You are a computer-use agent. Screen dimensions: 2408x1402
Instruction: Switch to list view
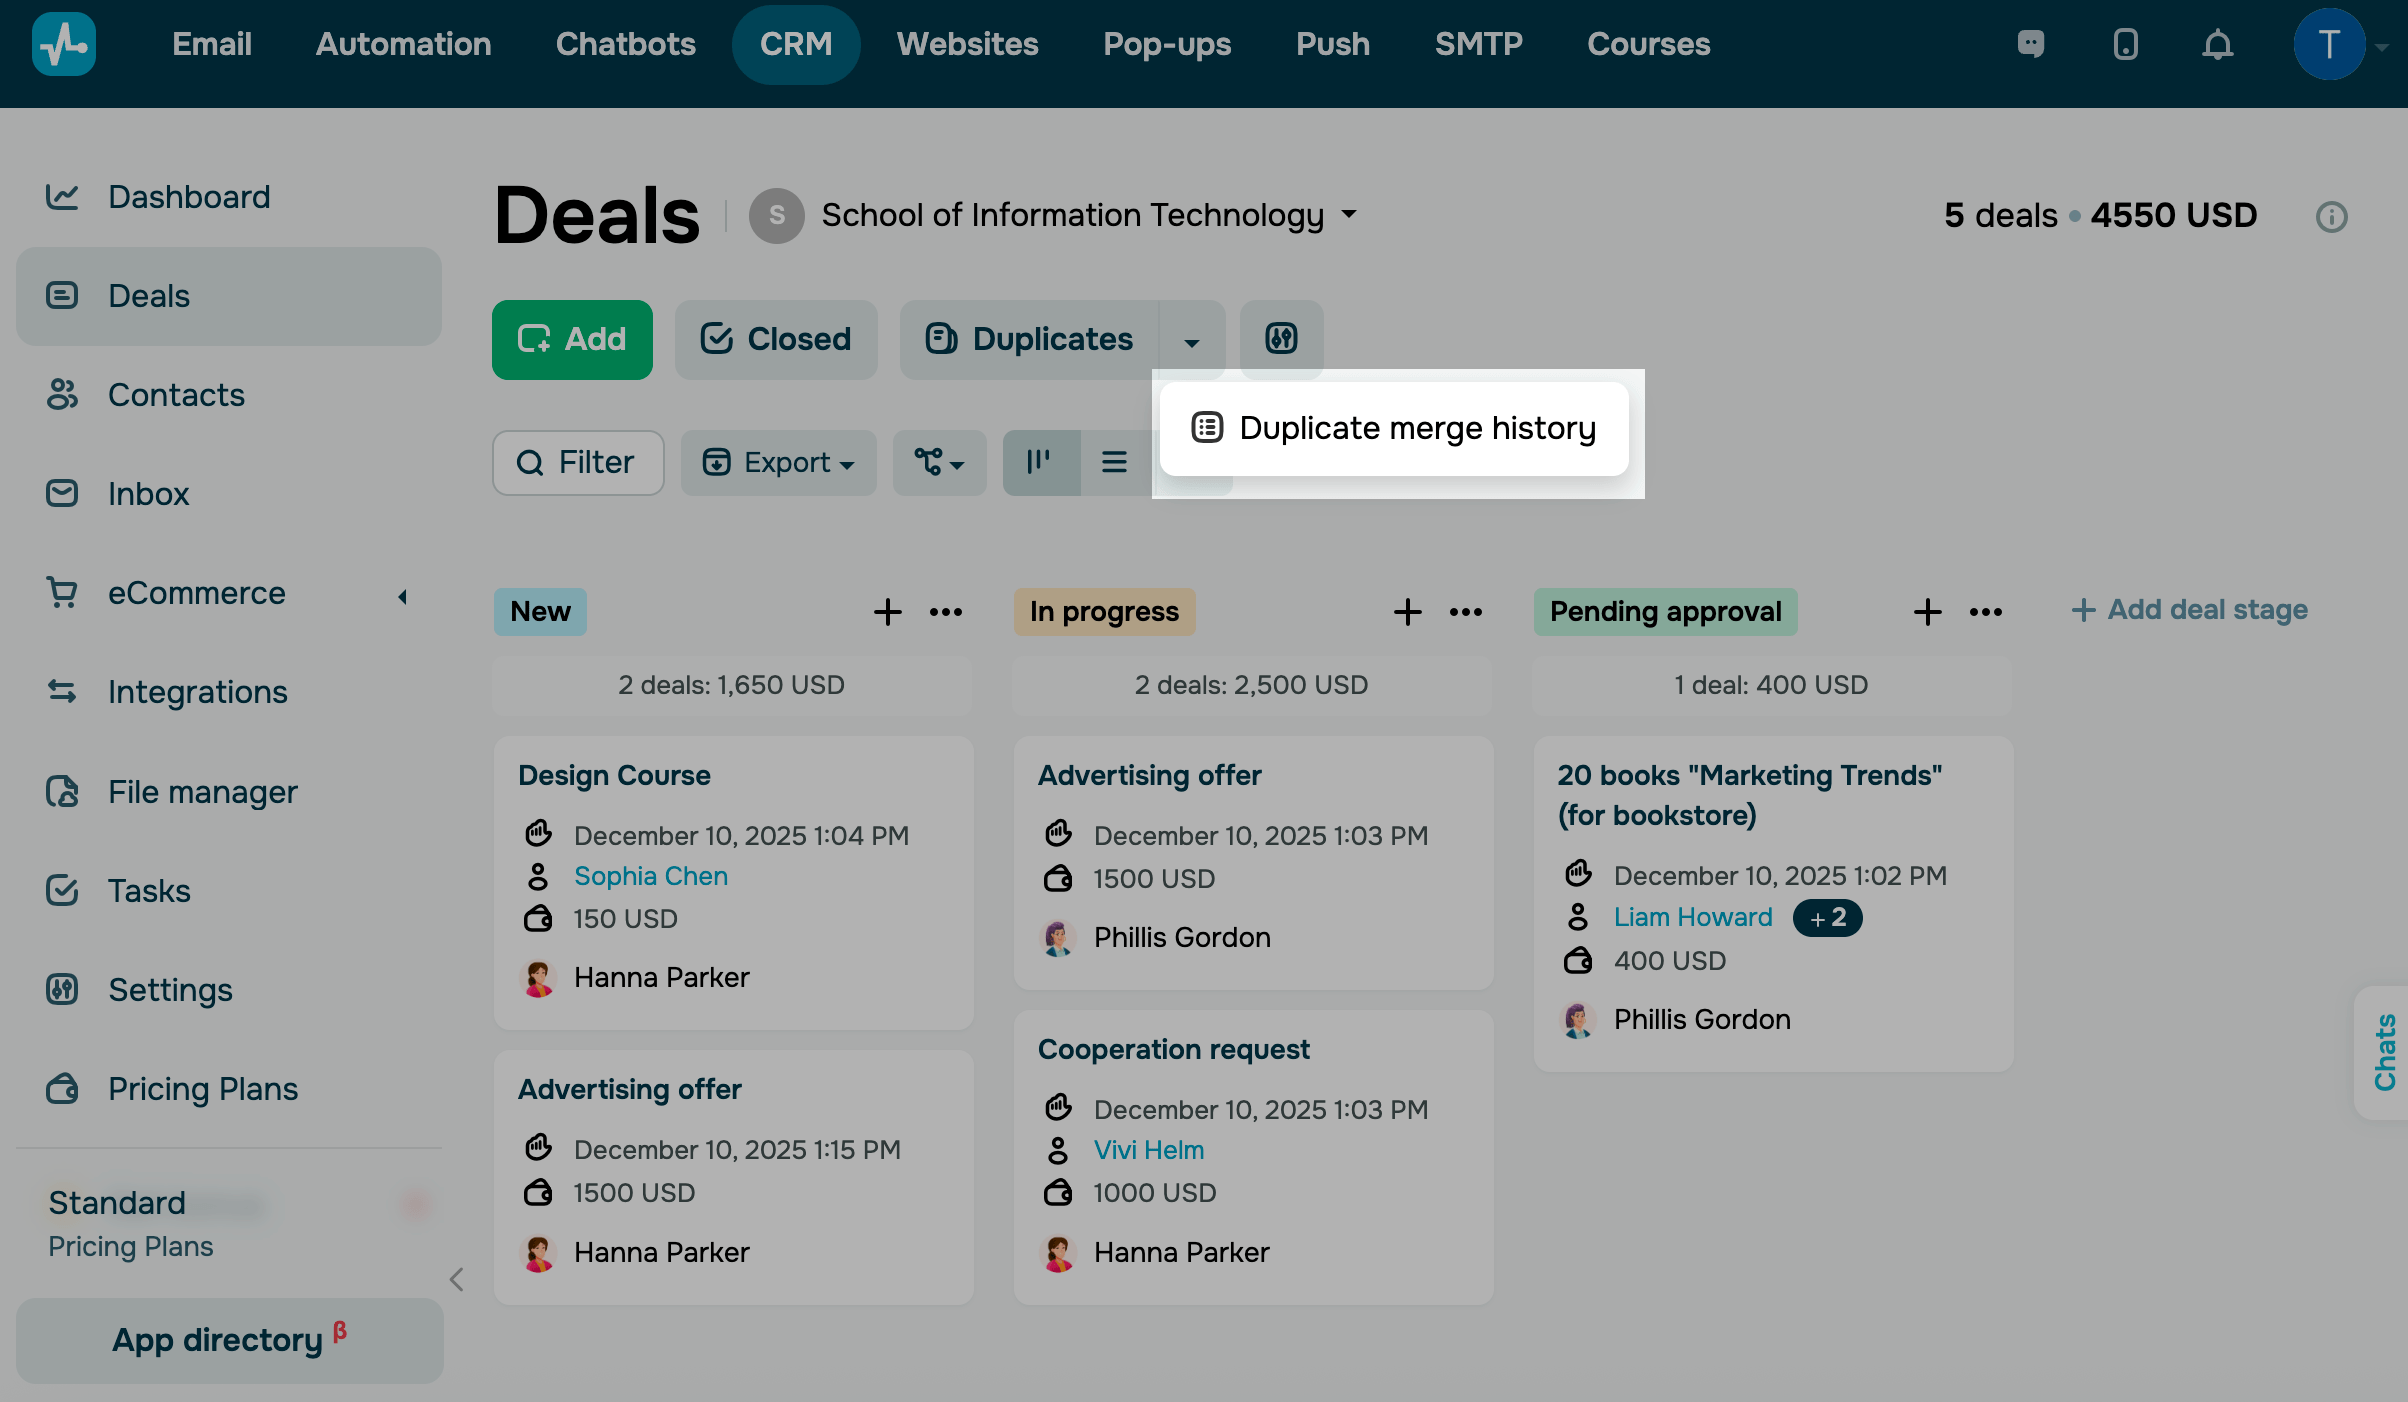pos(1114,462)
